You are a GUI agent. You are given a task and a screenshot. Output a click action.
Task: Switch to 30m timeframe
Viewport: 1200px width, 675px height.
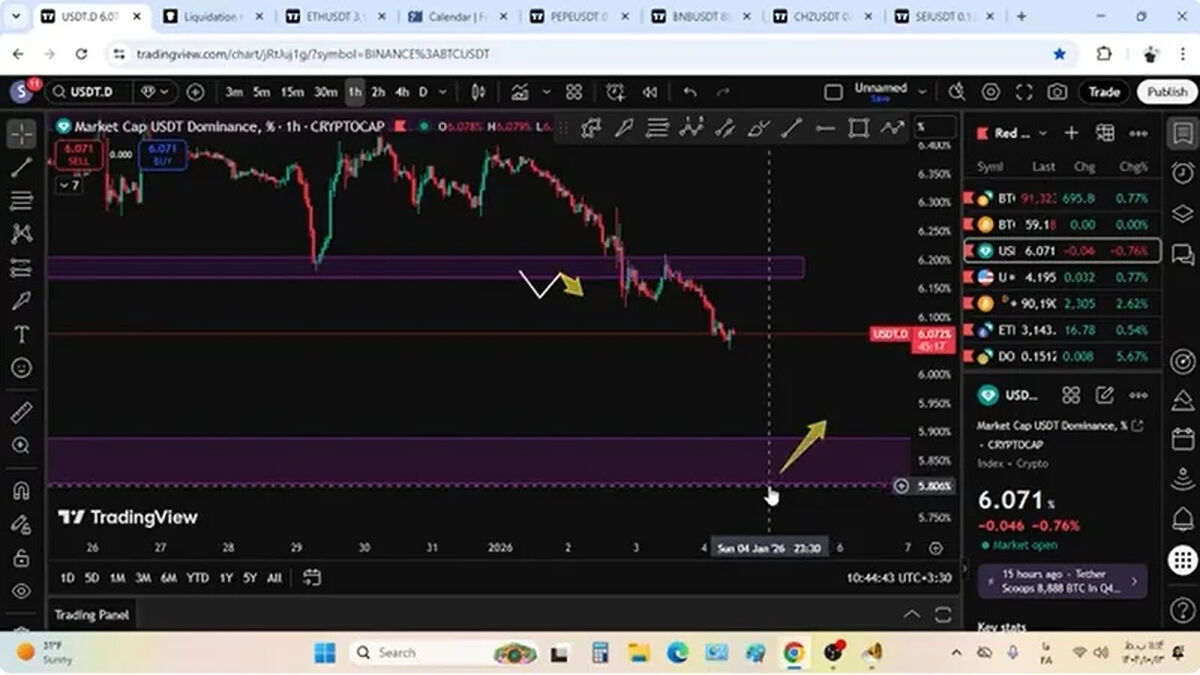tap(326, 92)
